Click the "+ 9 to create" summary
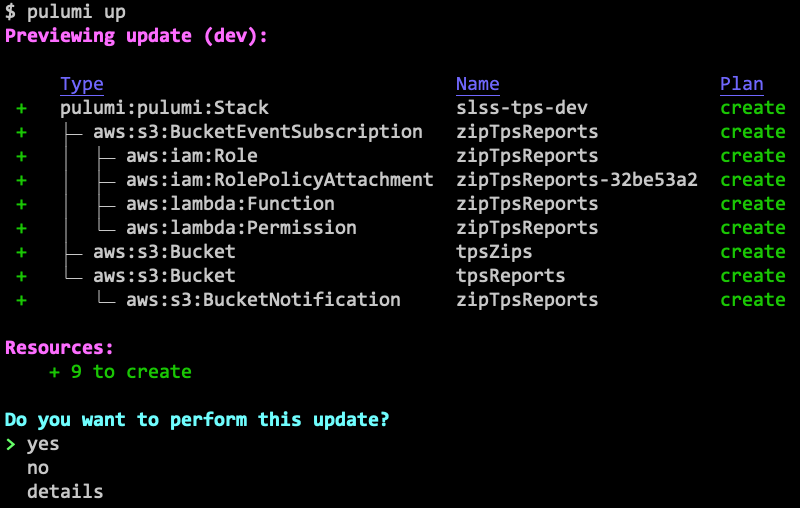Viewport: 800px width, 508px height. (120, 372)
